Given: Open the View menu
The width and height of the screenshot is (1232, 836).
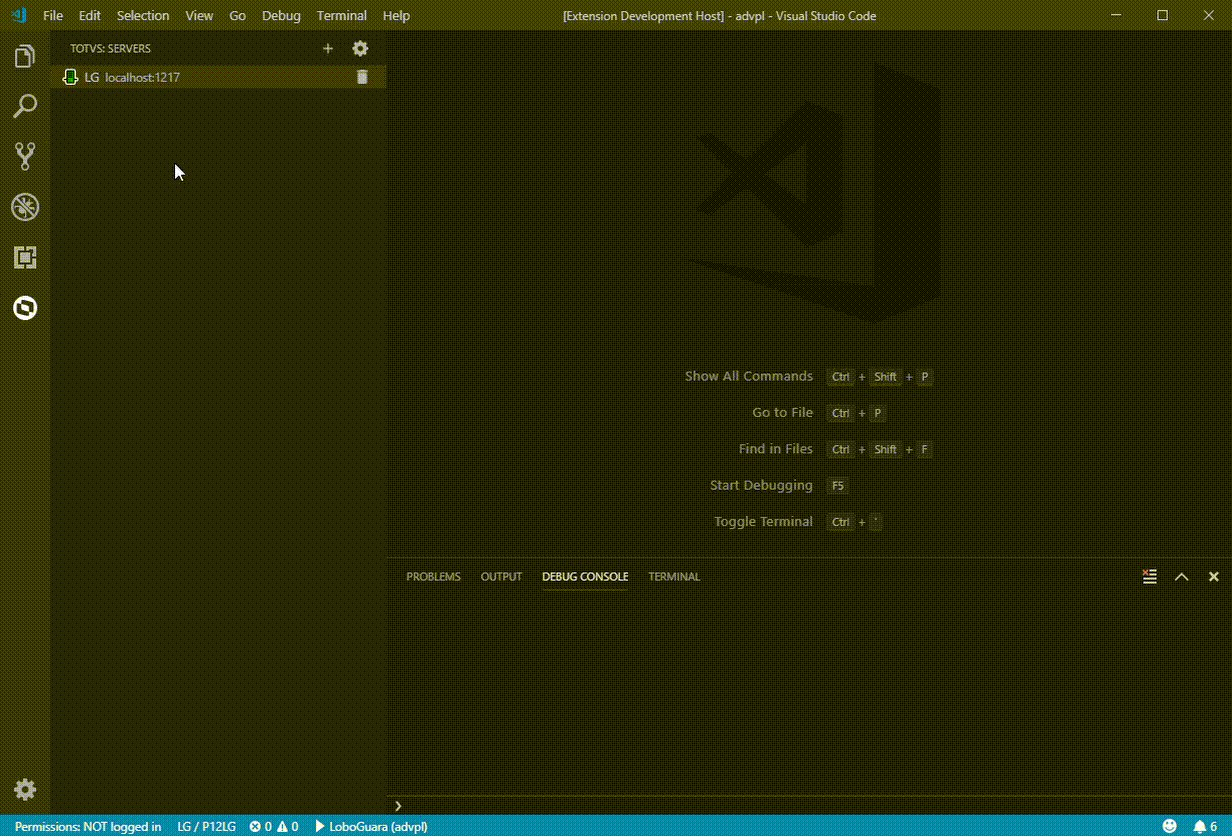Looking at the screenshot, I should coord(199,16).
